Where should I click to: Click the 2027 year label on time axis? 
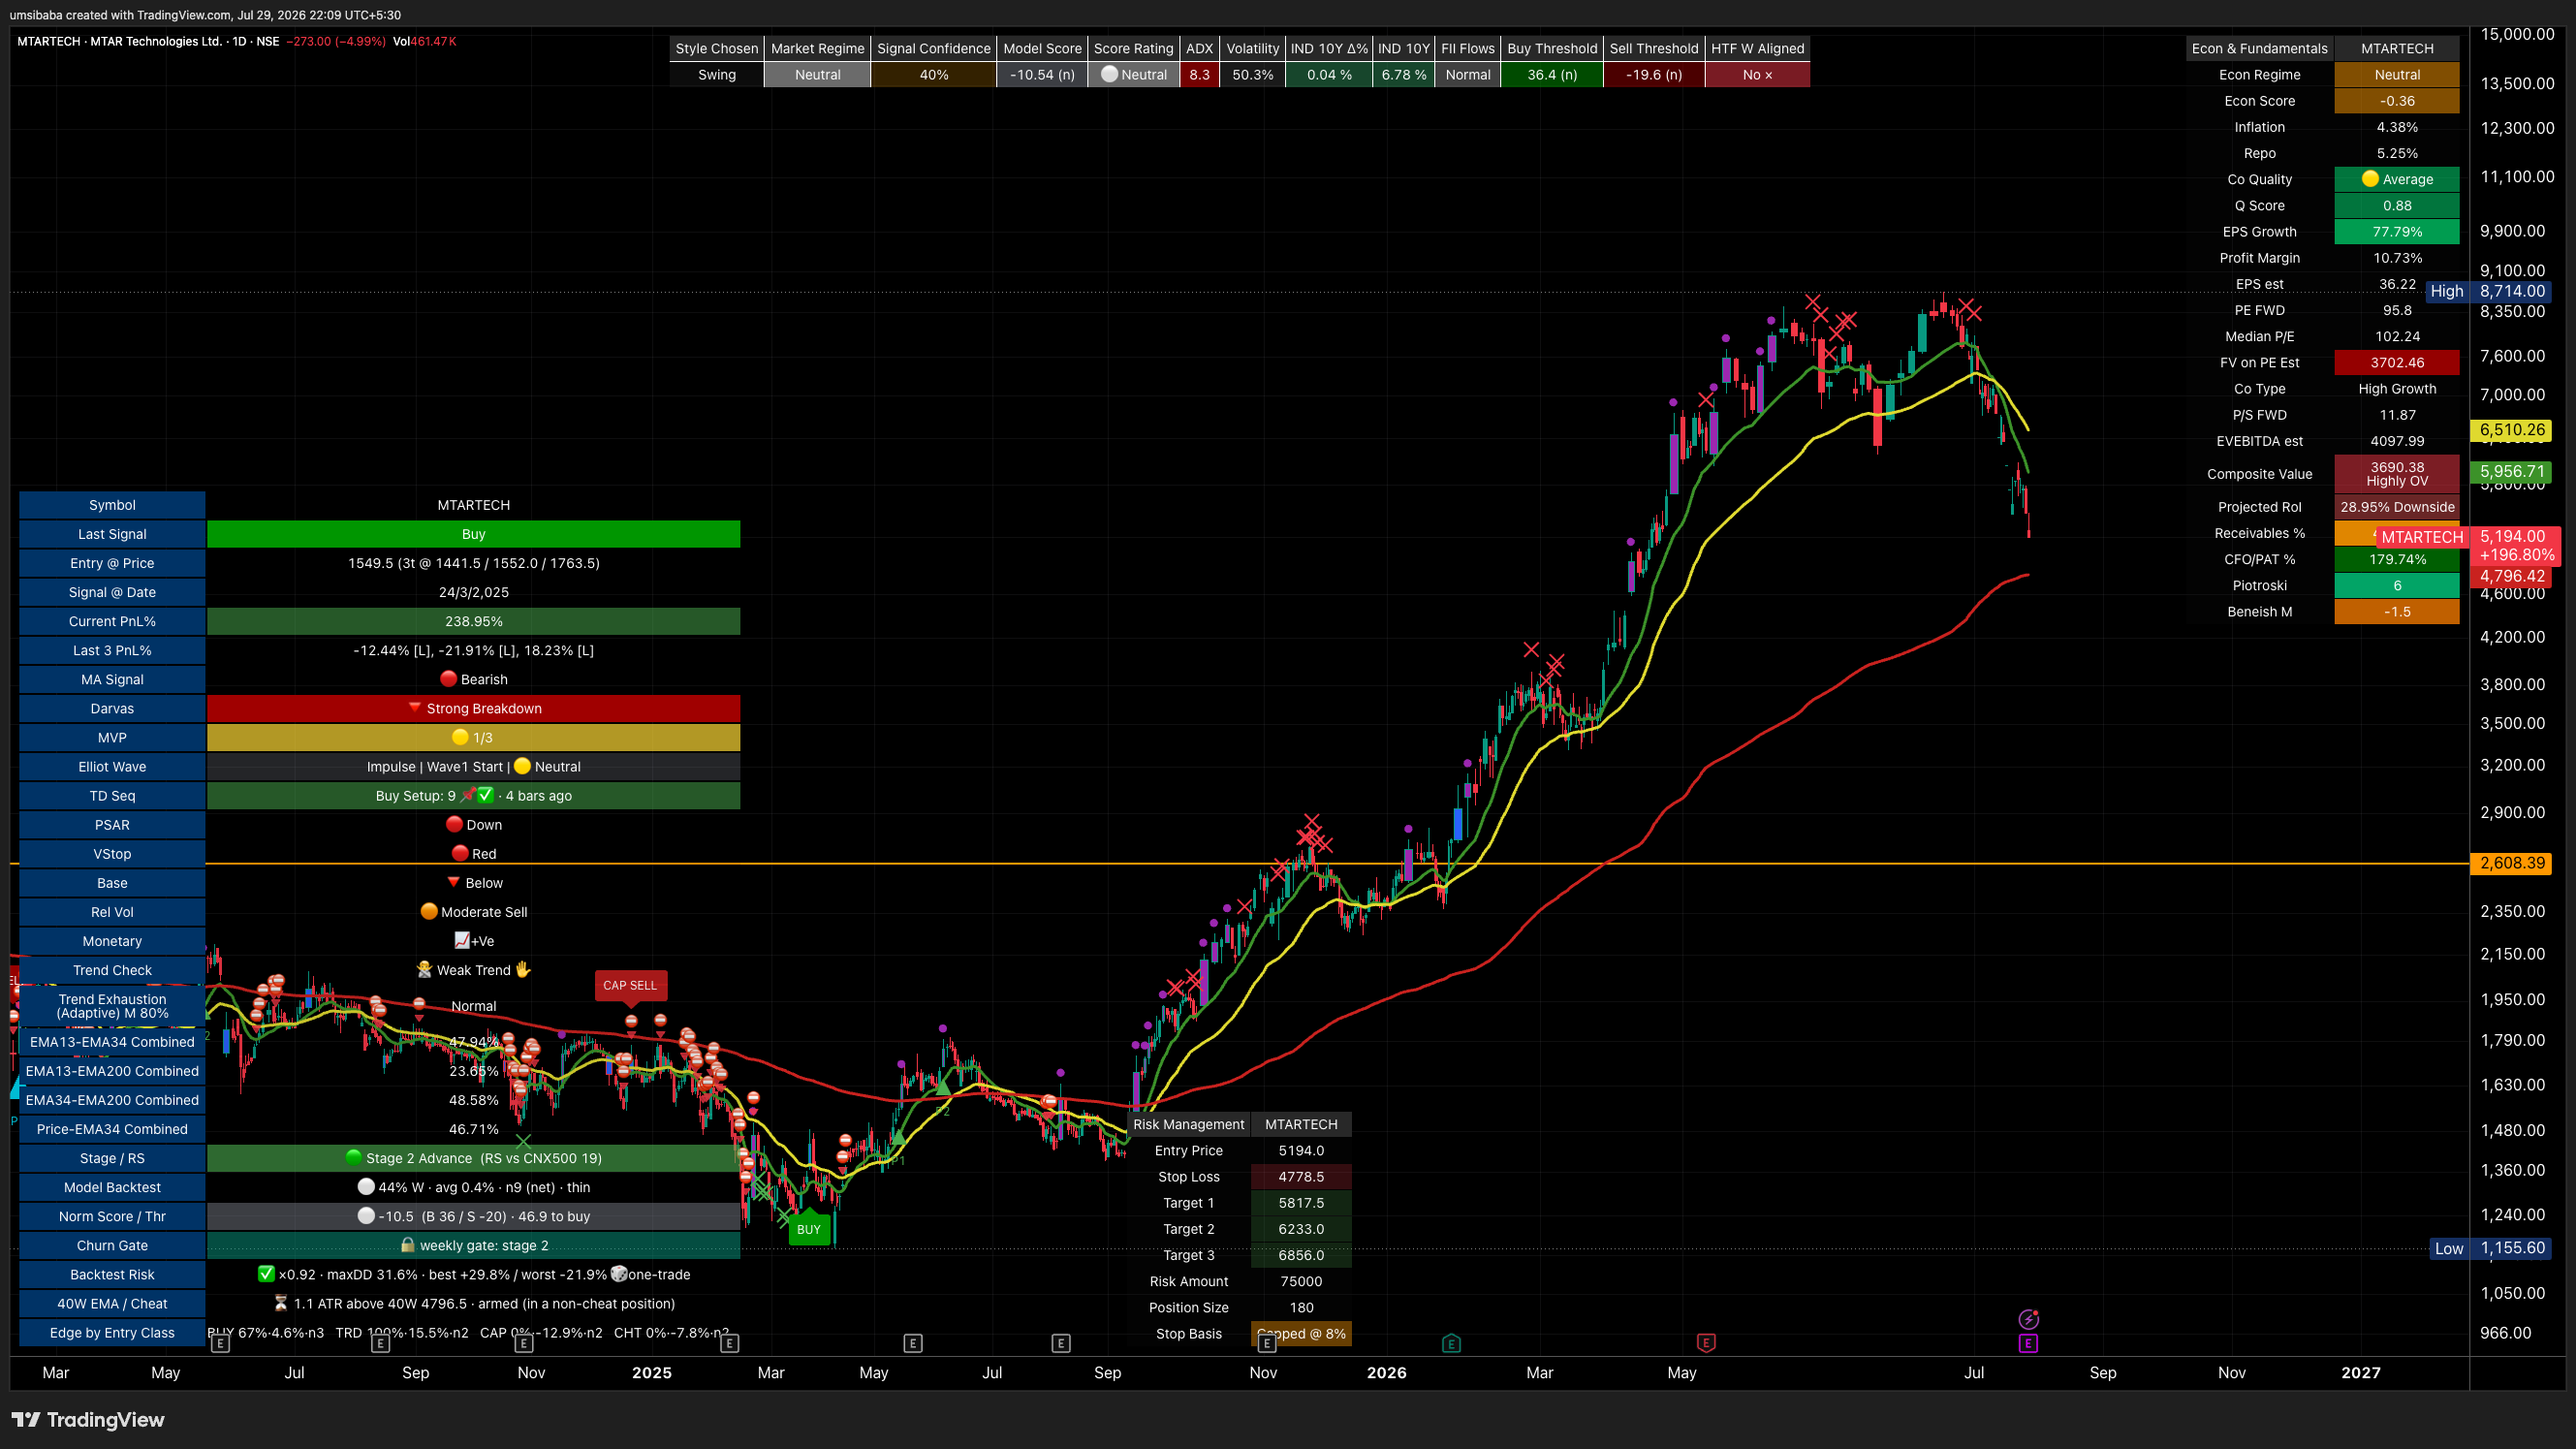tap(2361, 1373)
